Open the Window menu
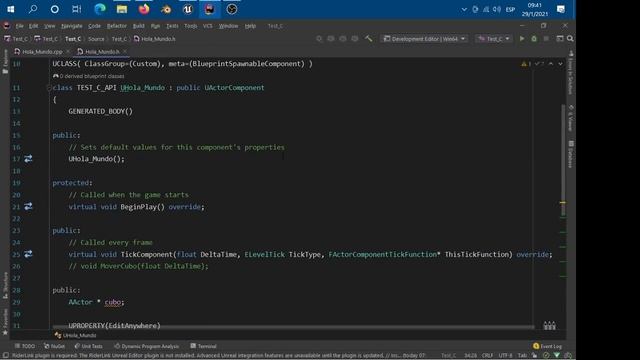 tap(228, 26)
